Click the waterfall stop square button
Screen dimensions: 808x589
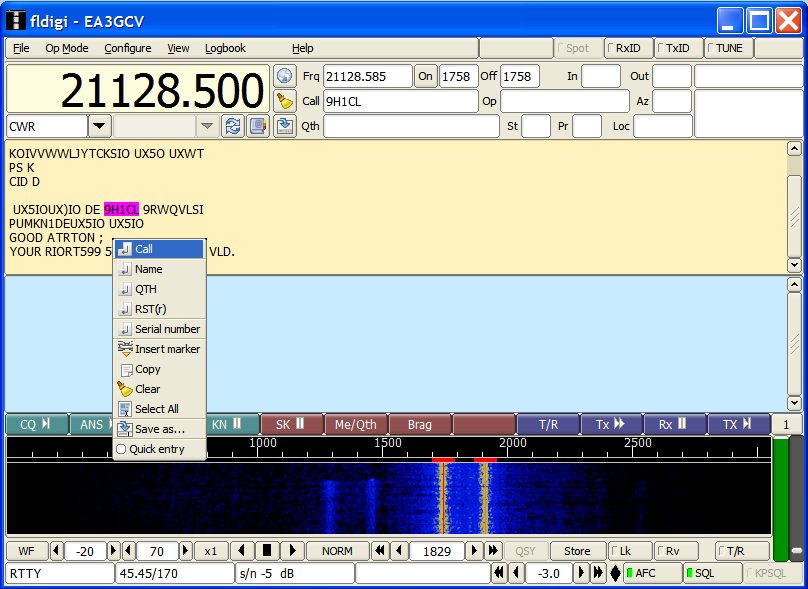(267, 551)
